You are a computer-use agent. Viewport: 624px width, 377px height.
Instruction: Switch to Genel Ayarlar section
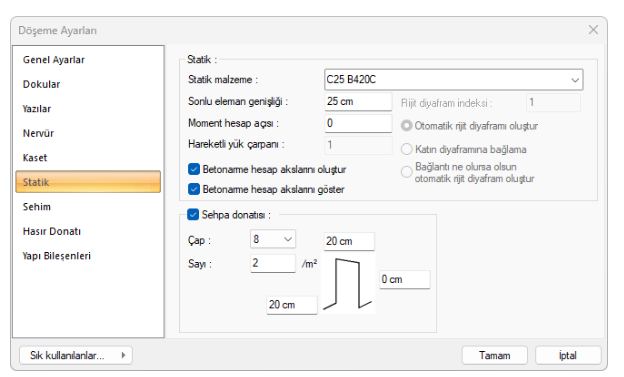pyautogui.click(x=54, y=60)
